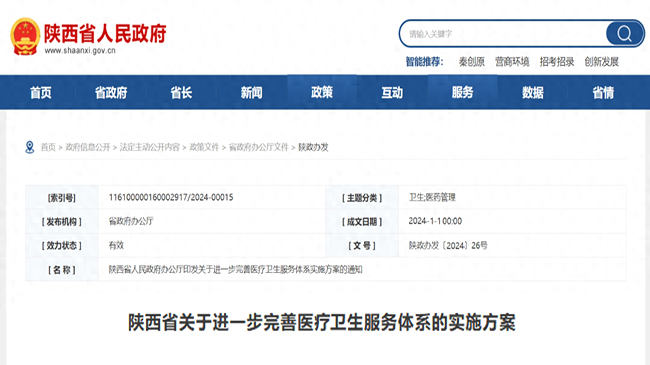Screen dimensions: 650x365
Task: Click the 秦创原 recommended keyword link
Action: [x=472, y=62]
